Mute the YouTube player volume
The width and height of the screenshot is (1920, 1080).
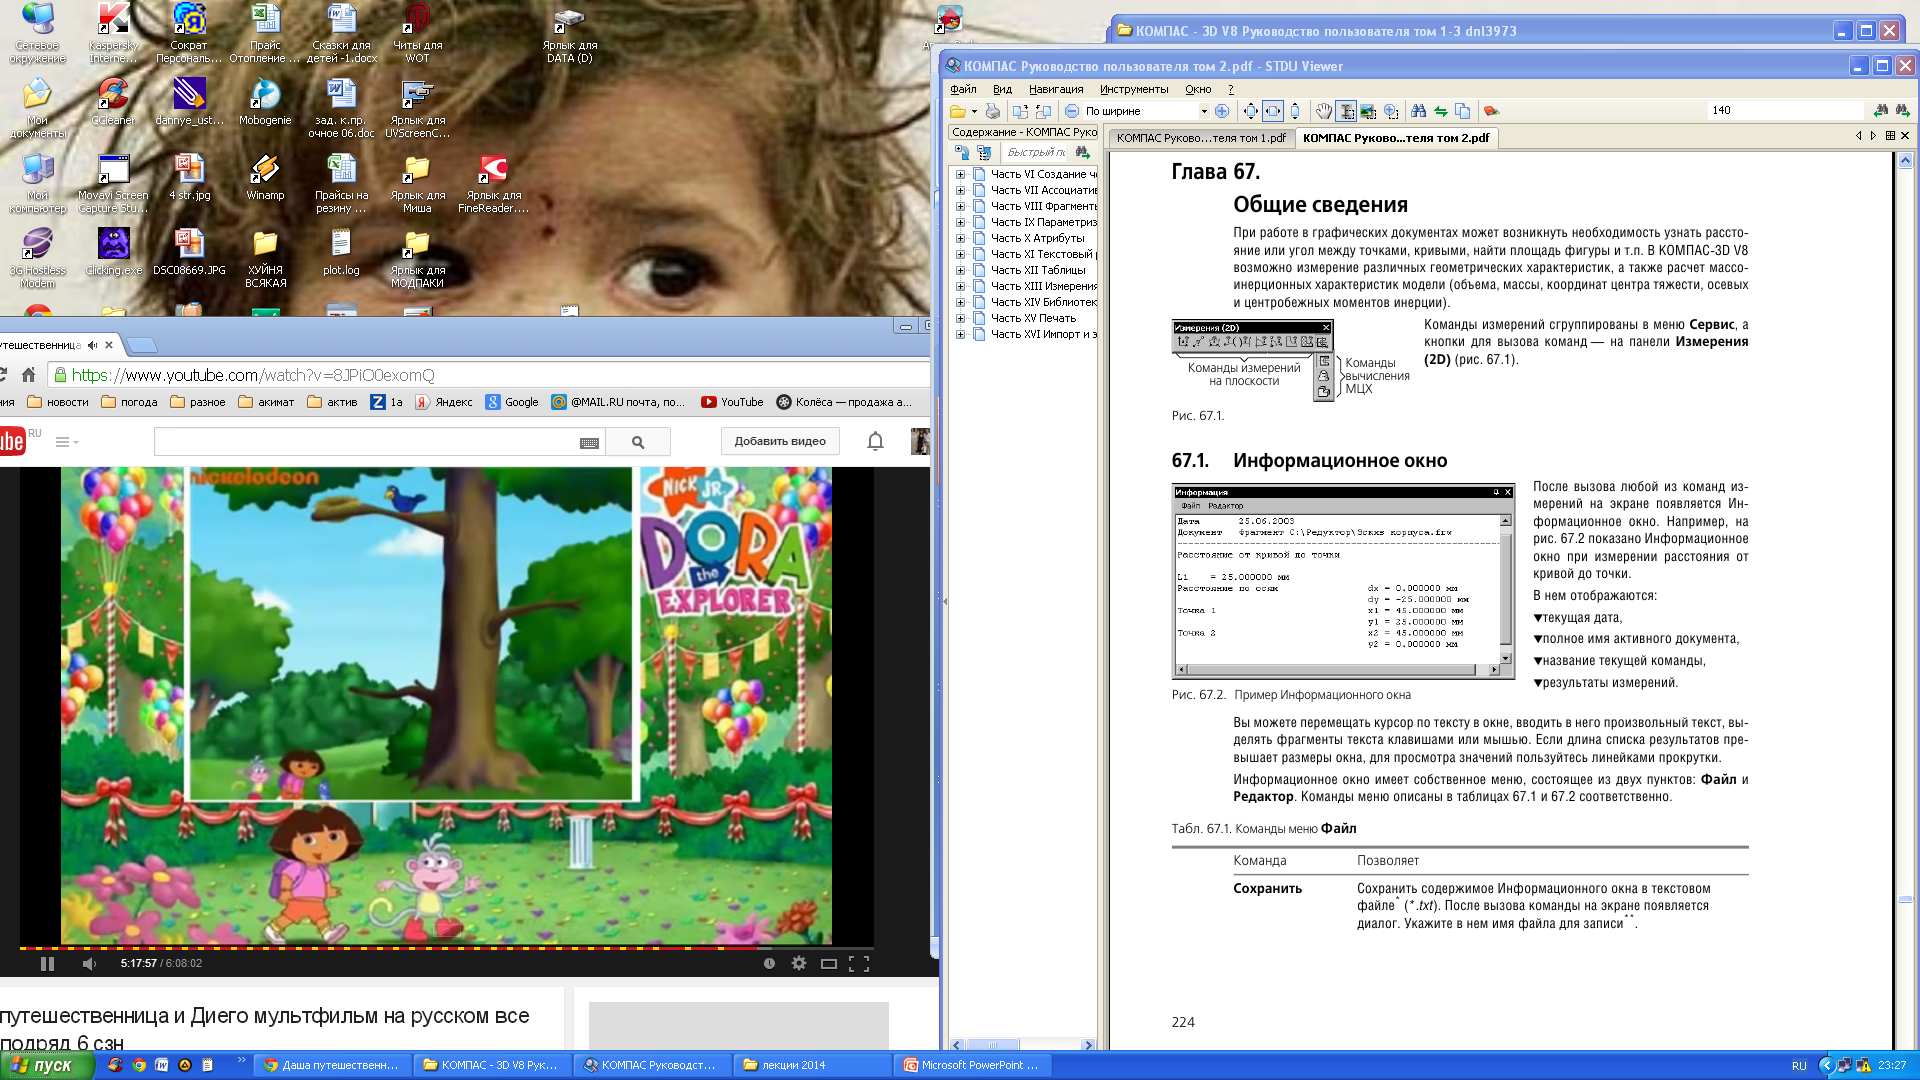[x=89, y=963]
